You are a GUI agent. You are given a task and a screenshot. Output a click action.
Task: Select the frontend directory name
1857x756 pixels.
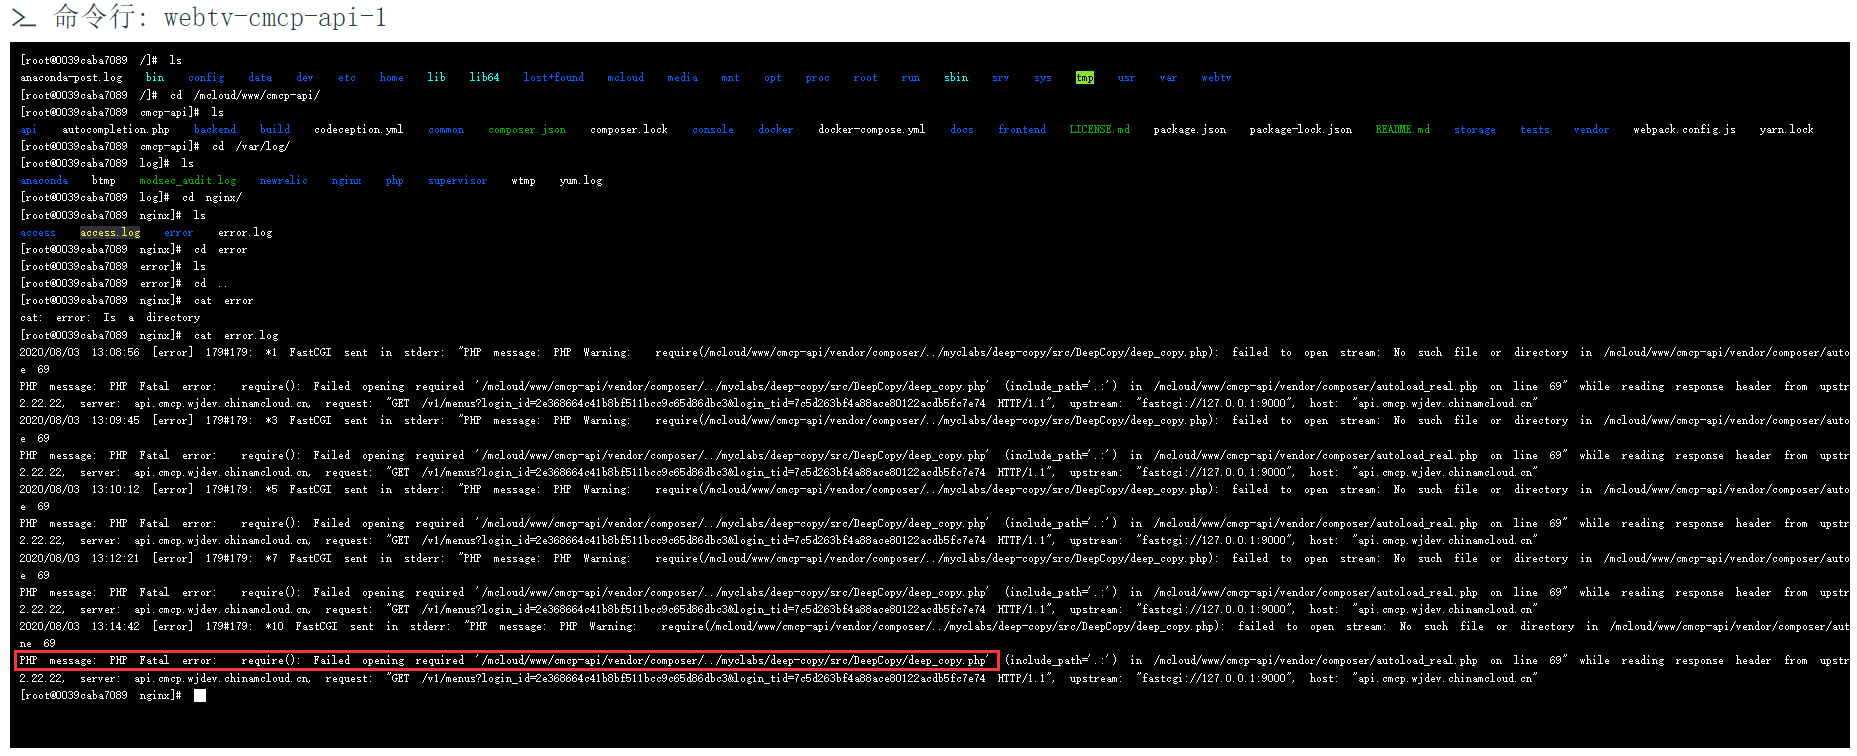click(x=1022, y=129)
